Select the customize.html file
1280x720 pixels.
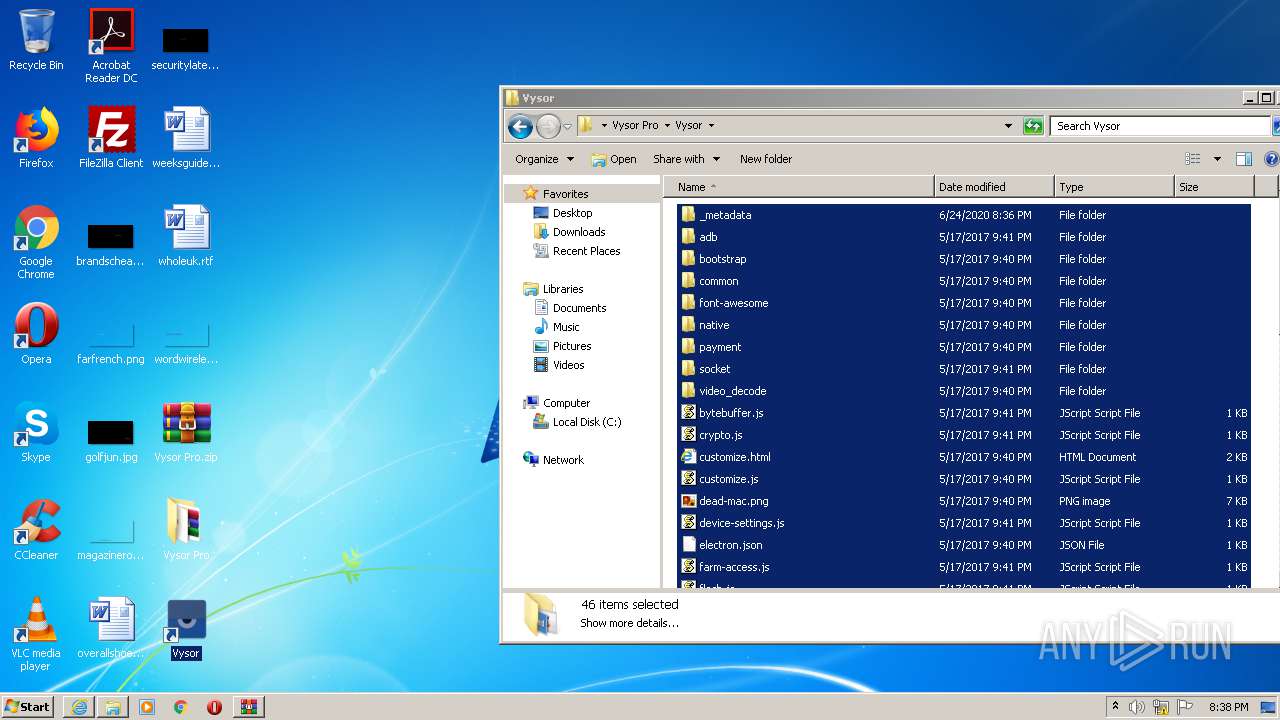(964, 457)
